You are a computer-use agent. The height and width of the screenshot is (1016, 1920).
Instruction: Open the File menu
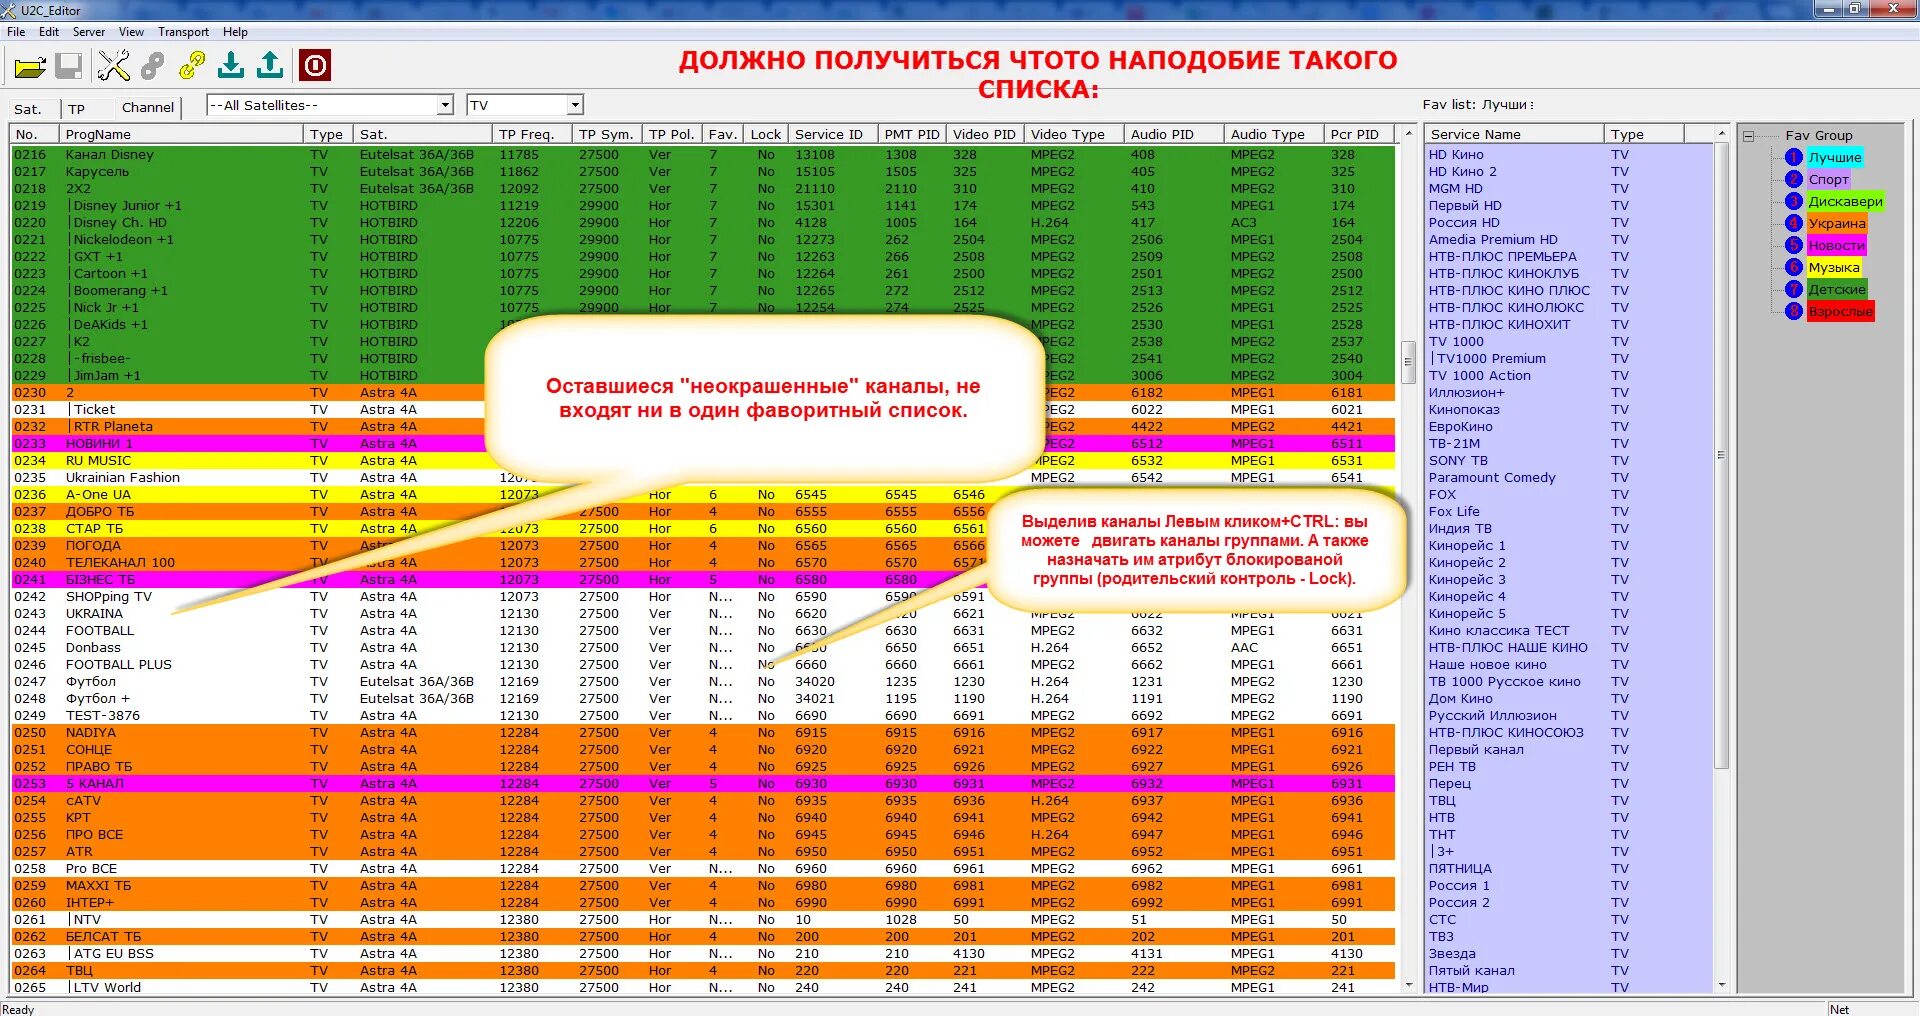click(x=16, y=32)
